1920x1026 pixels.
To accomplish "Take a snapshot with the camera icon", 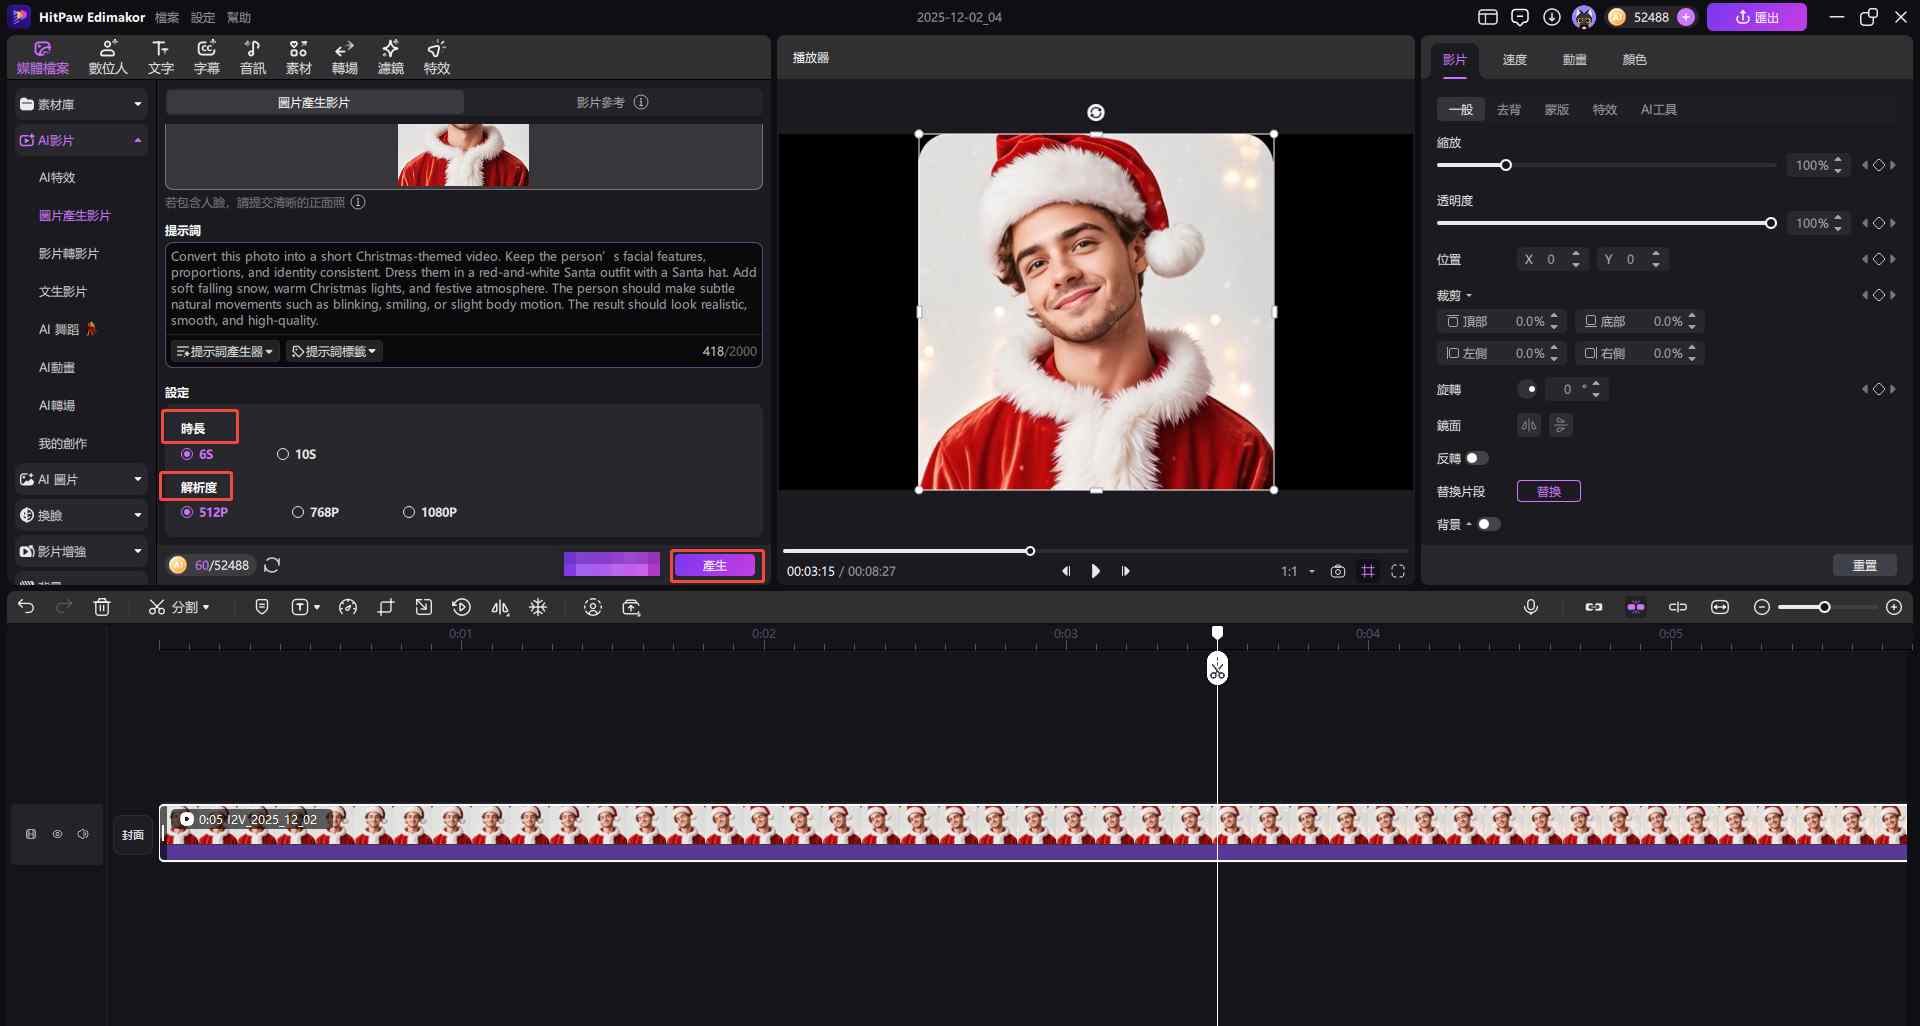I will coord(1337,571).
